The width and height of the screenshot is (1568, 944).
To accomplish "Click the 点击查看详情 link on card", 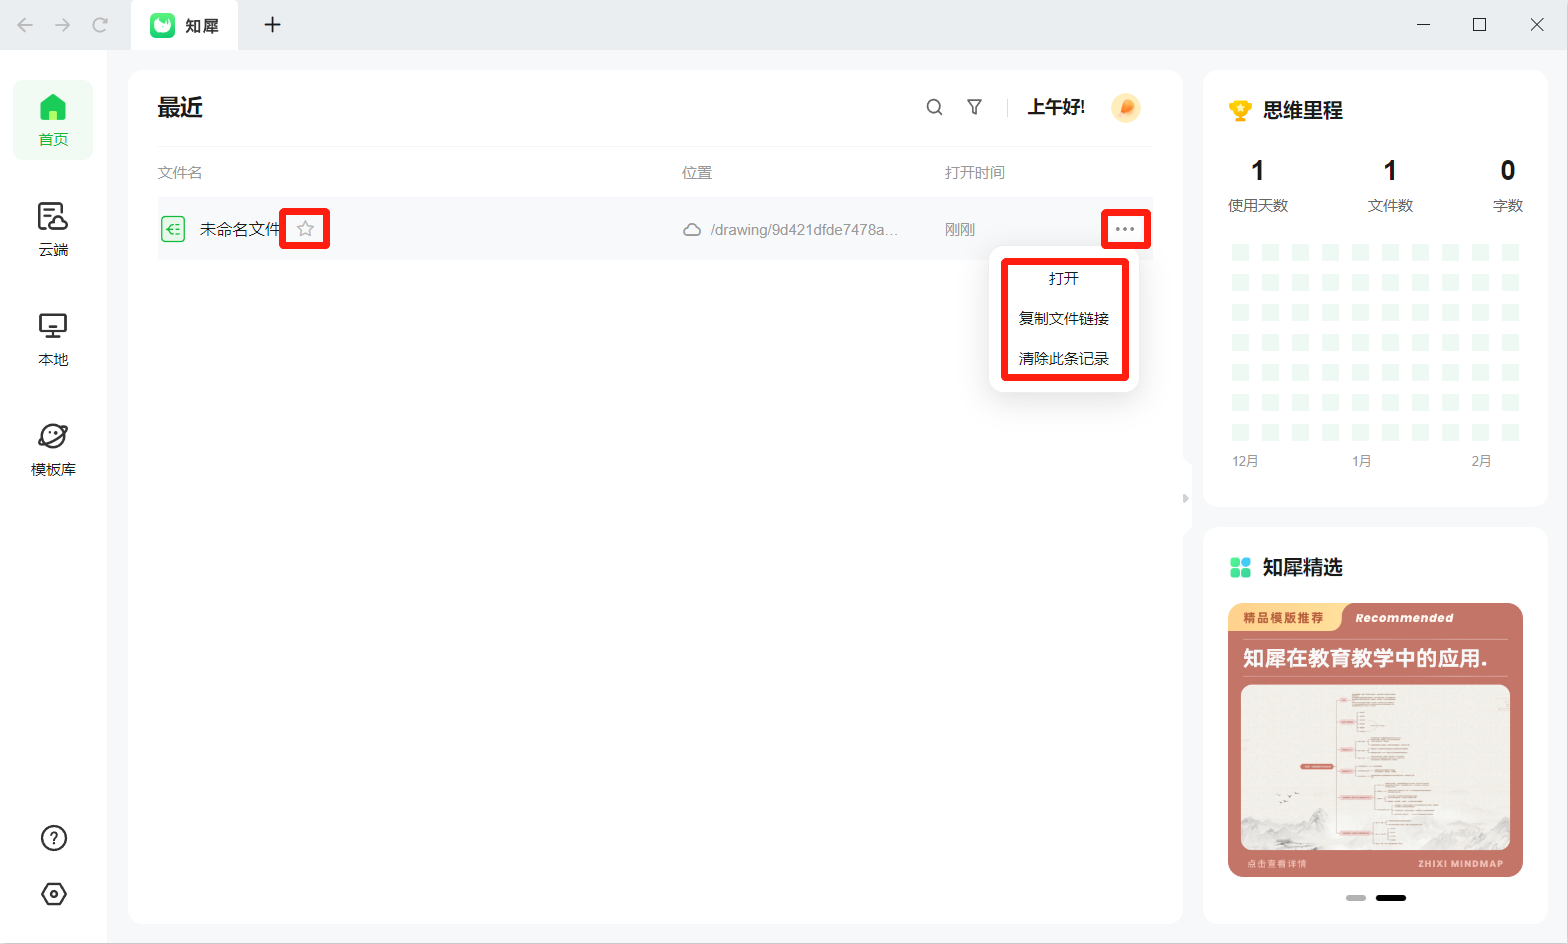I will click(1277, 863).
